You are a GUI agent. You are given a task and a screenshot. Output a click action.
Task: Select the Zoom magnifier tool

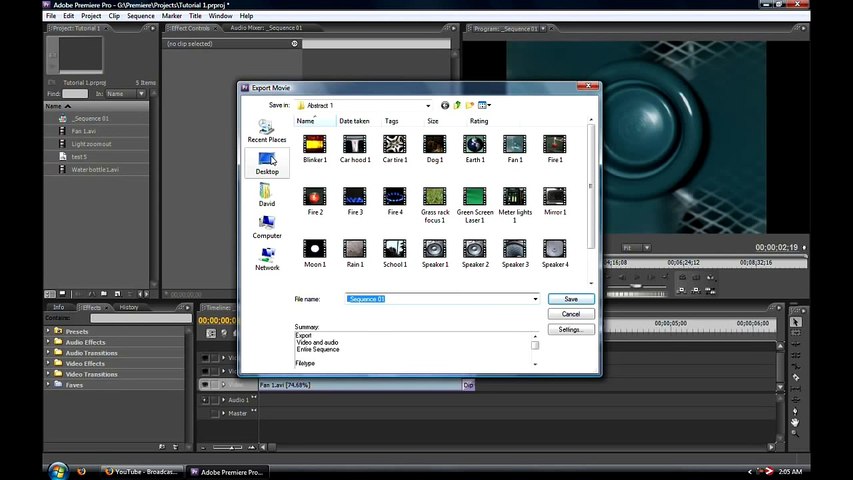[795, 433]
